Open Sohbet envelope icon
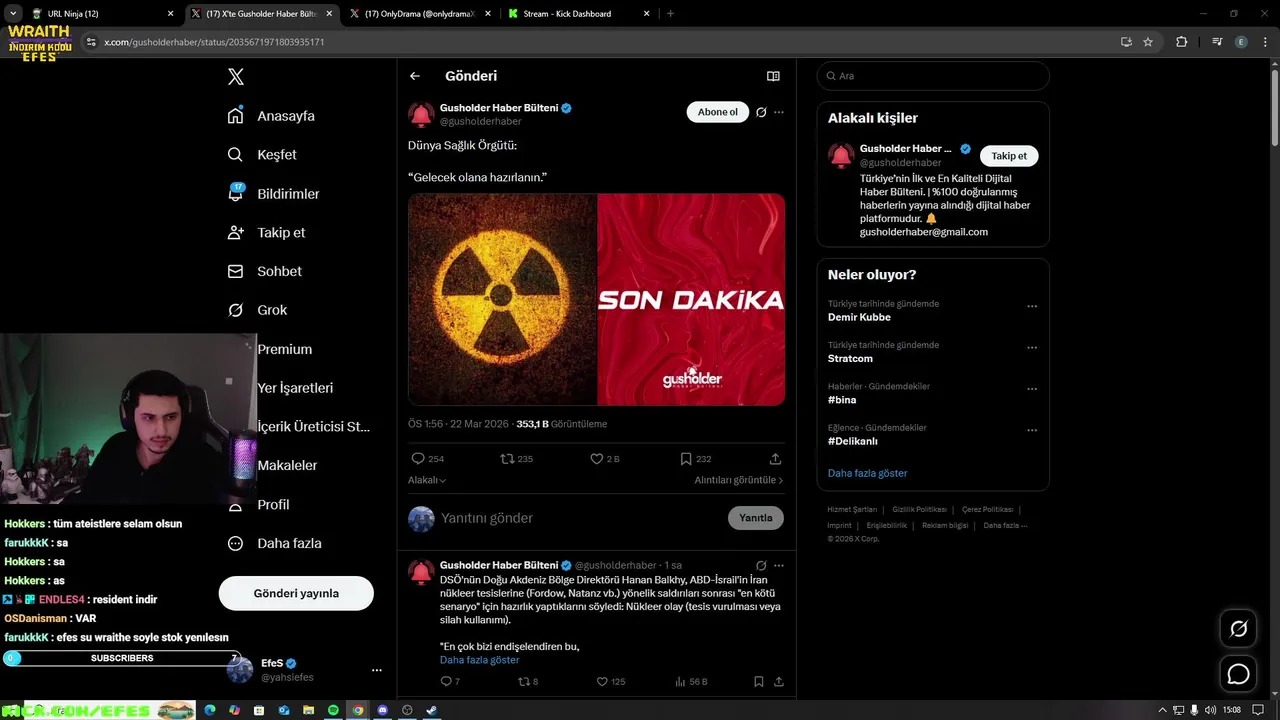The height and width of the screenshot is (720, 1280). pyautogui.click(x=236, y=271)
